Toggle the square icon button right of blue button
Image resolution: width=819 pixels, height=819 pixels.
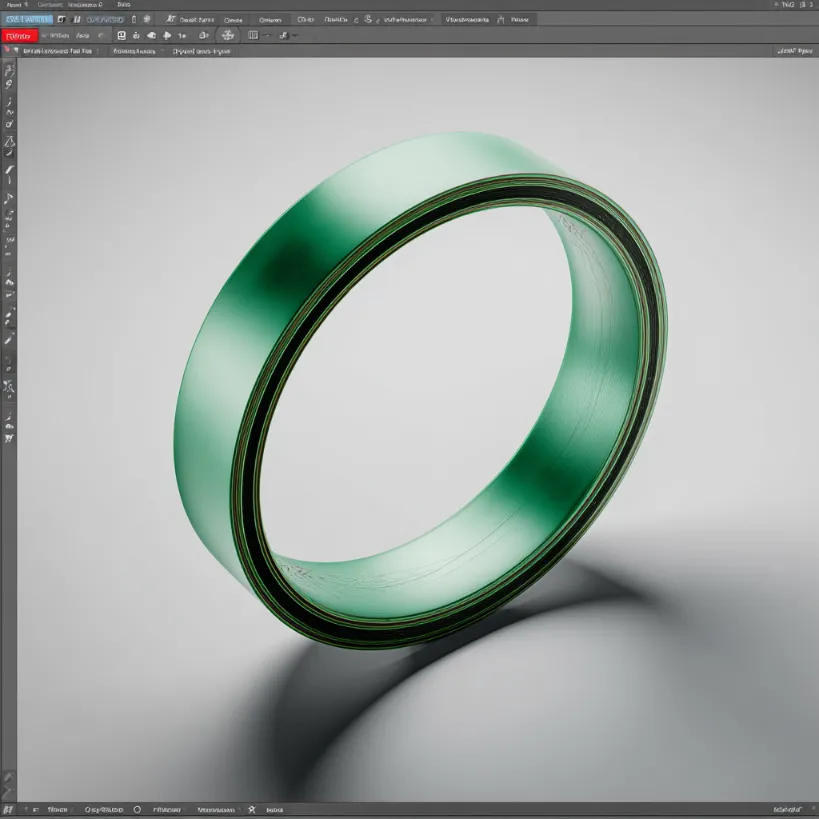click(61, 19)
